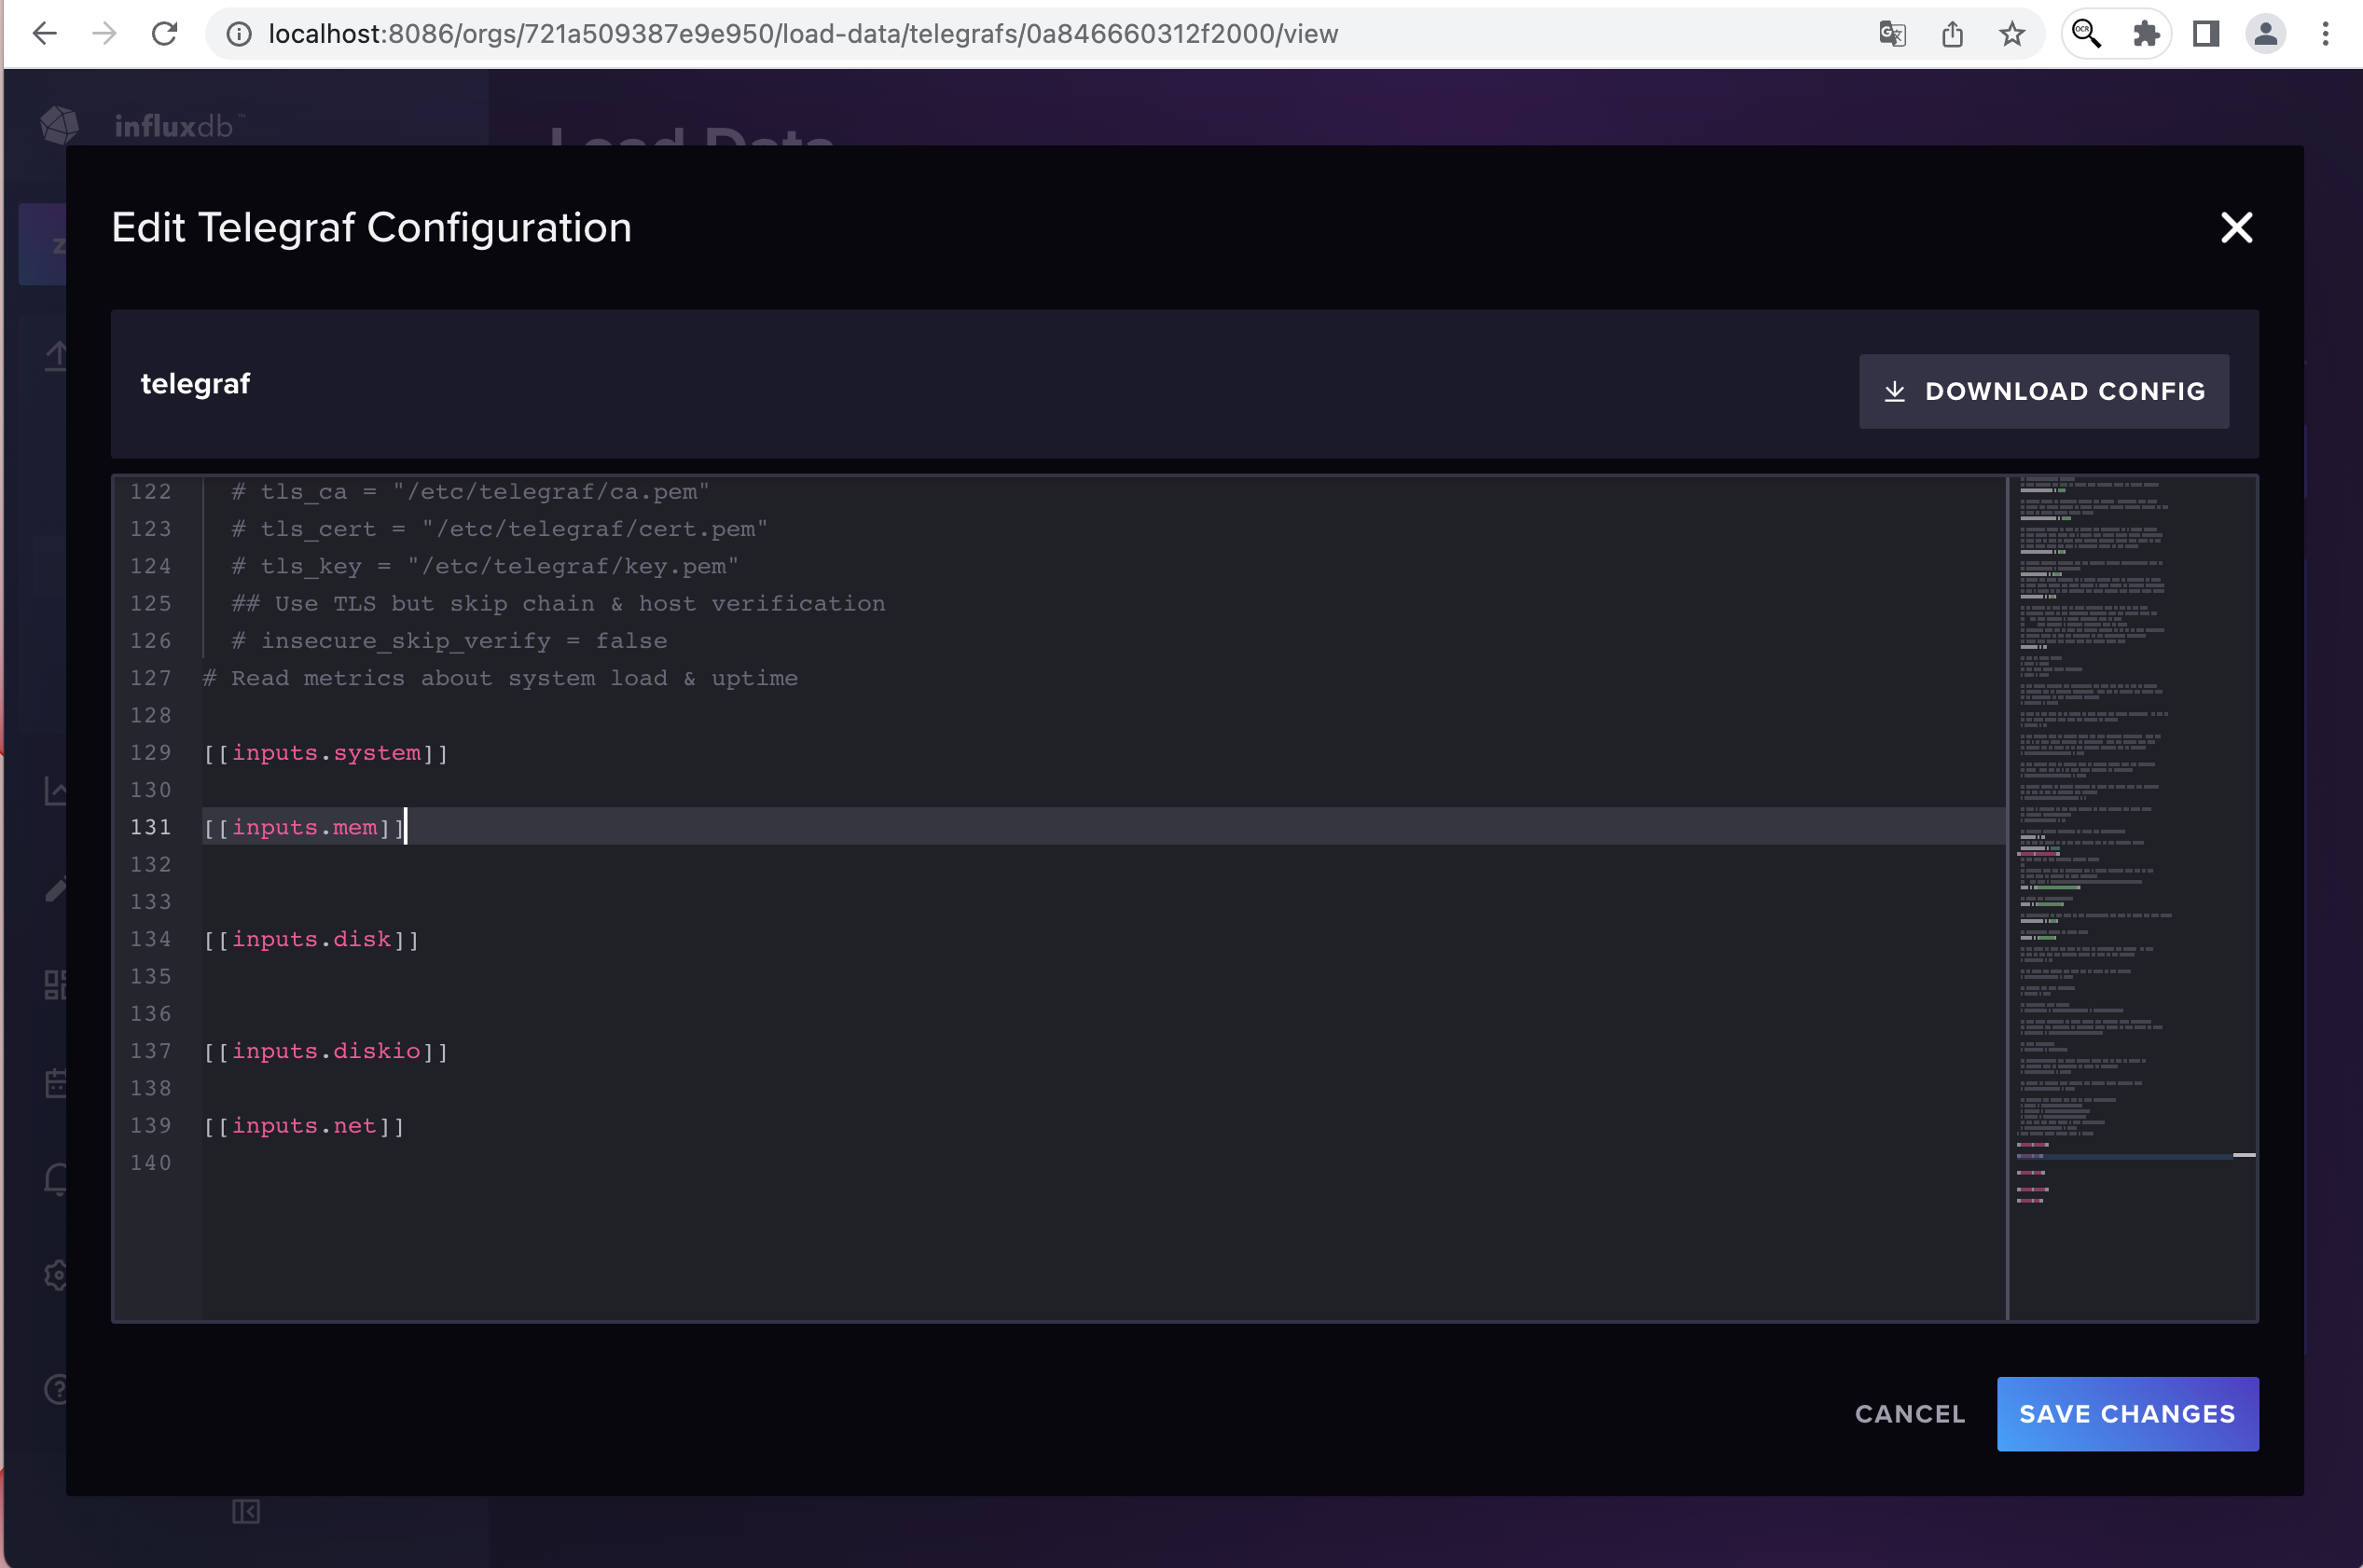The width and height of the screenshot is (2363, 1568).
Task: Click the browser back arrow
Action: point(45,34)
